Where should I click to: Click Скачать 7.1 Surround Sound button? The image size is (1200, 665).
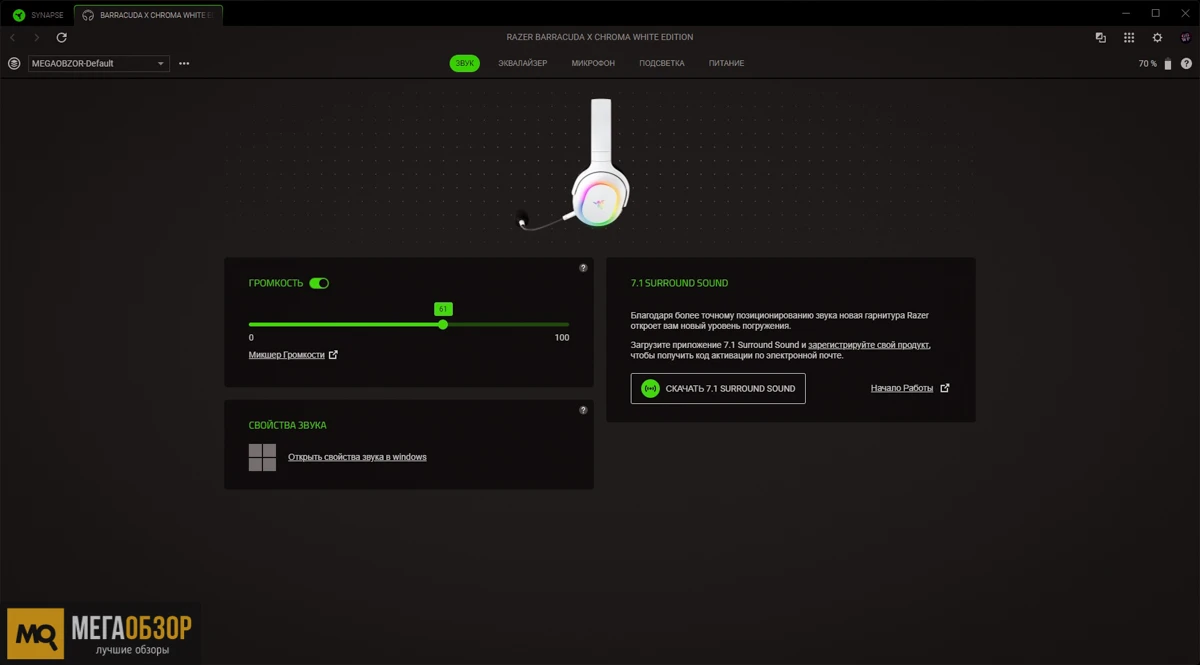coord(718,388)
